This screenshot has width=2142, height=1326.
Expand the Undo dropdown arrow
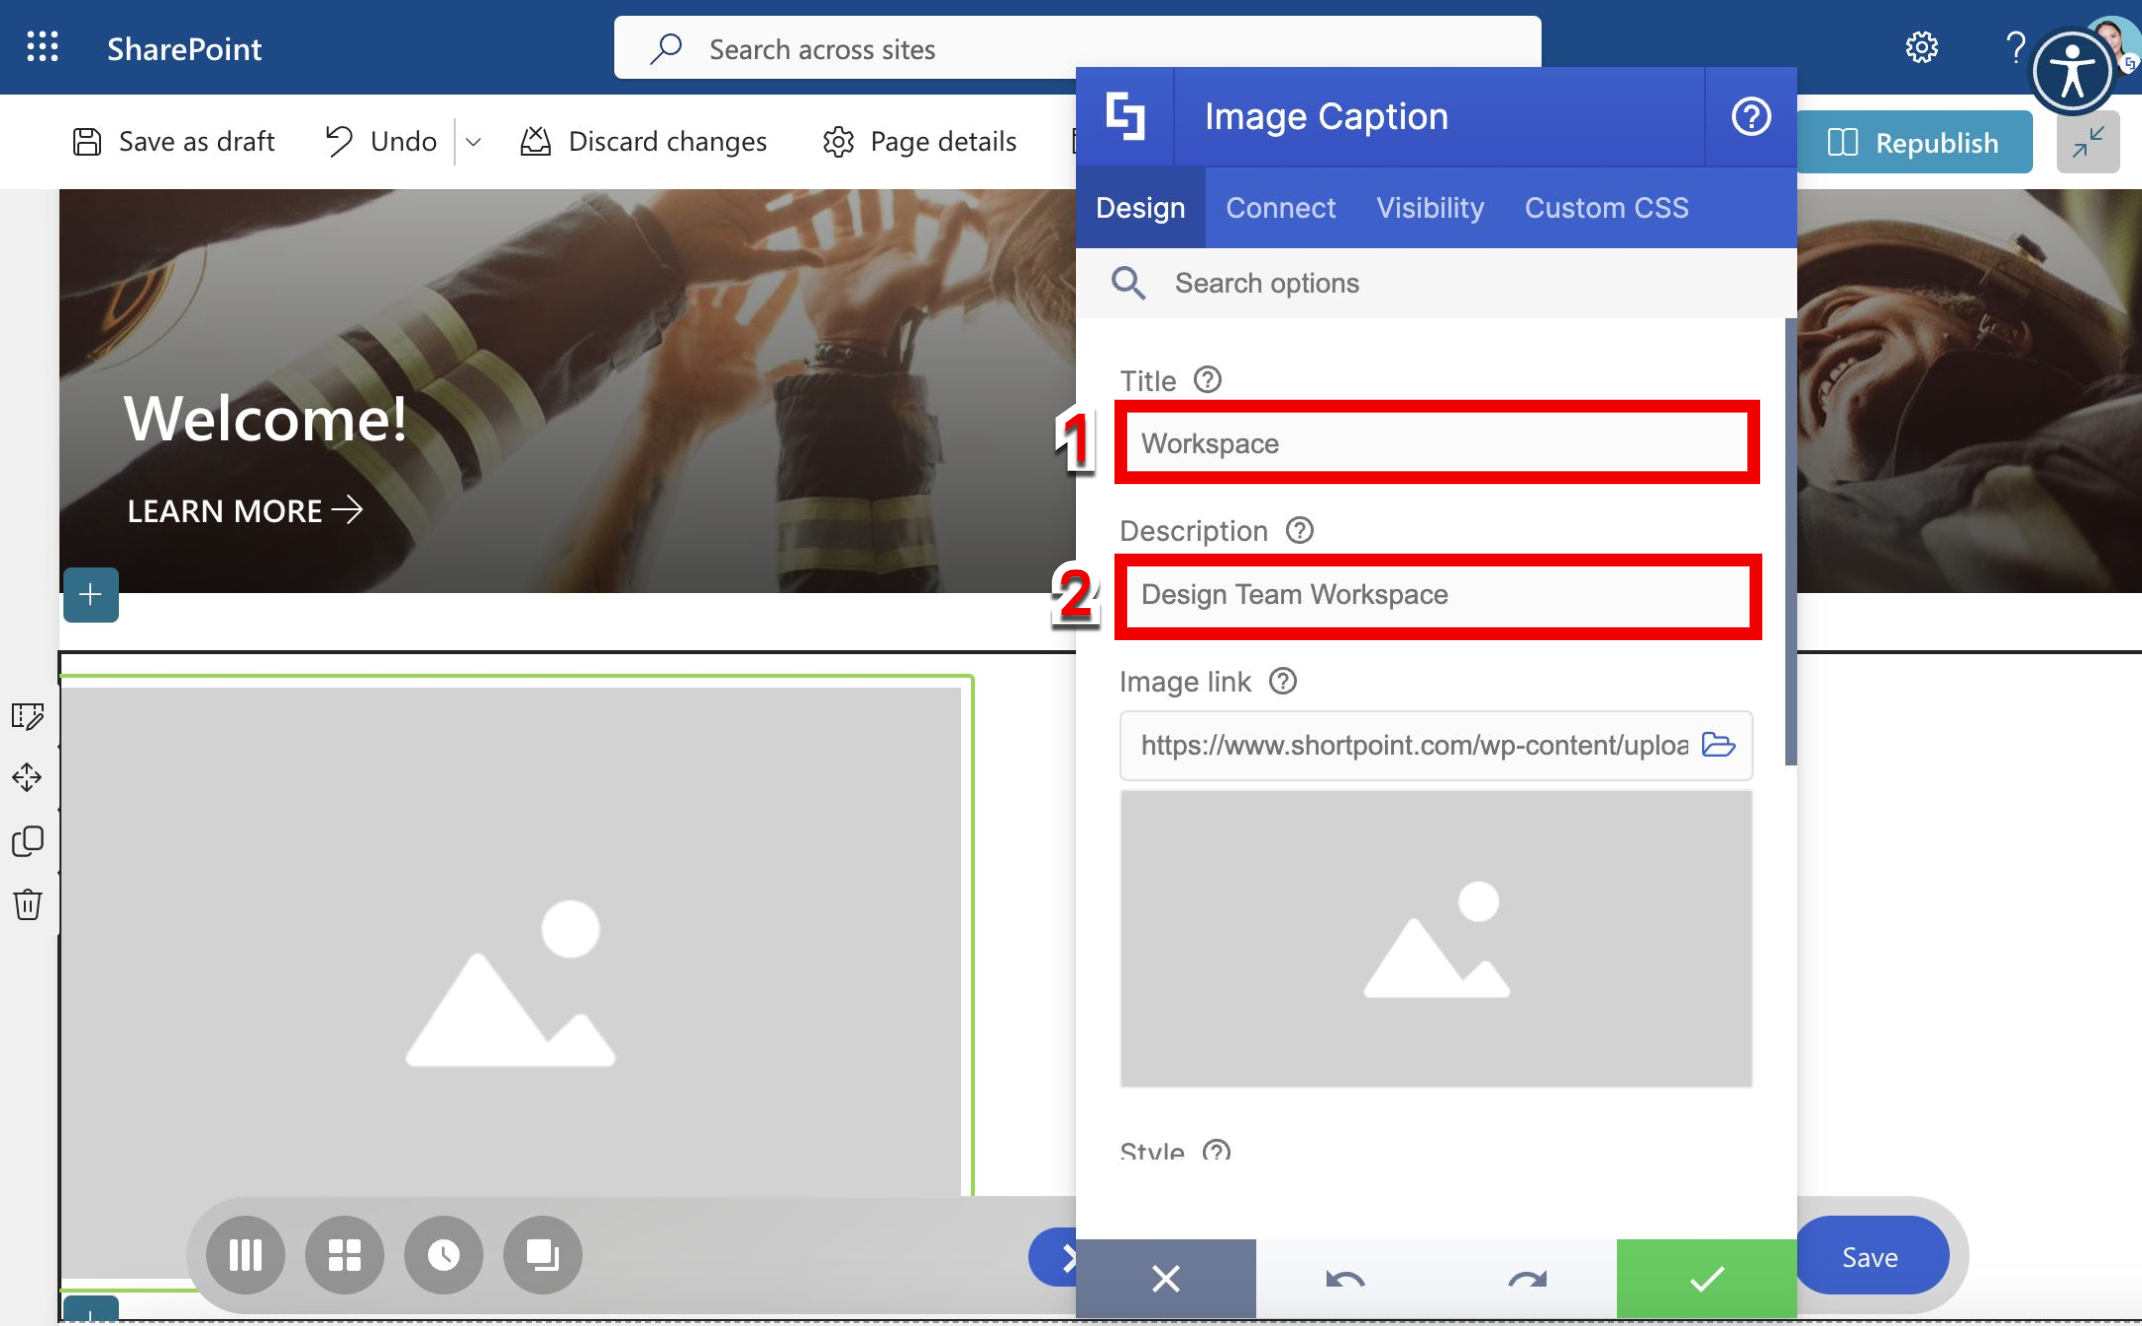474,142
